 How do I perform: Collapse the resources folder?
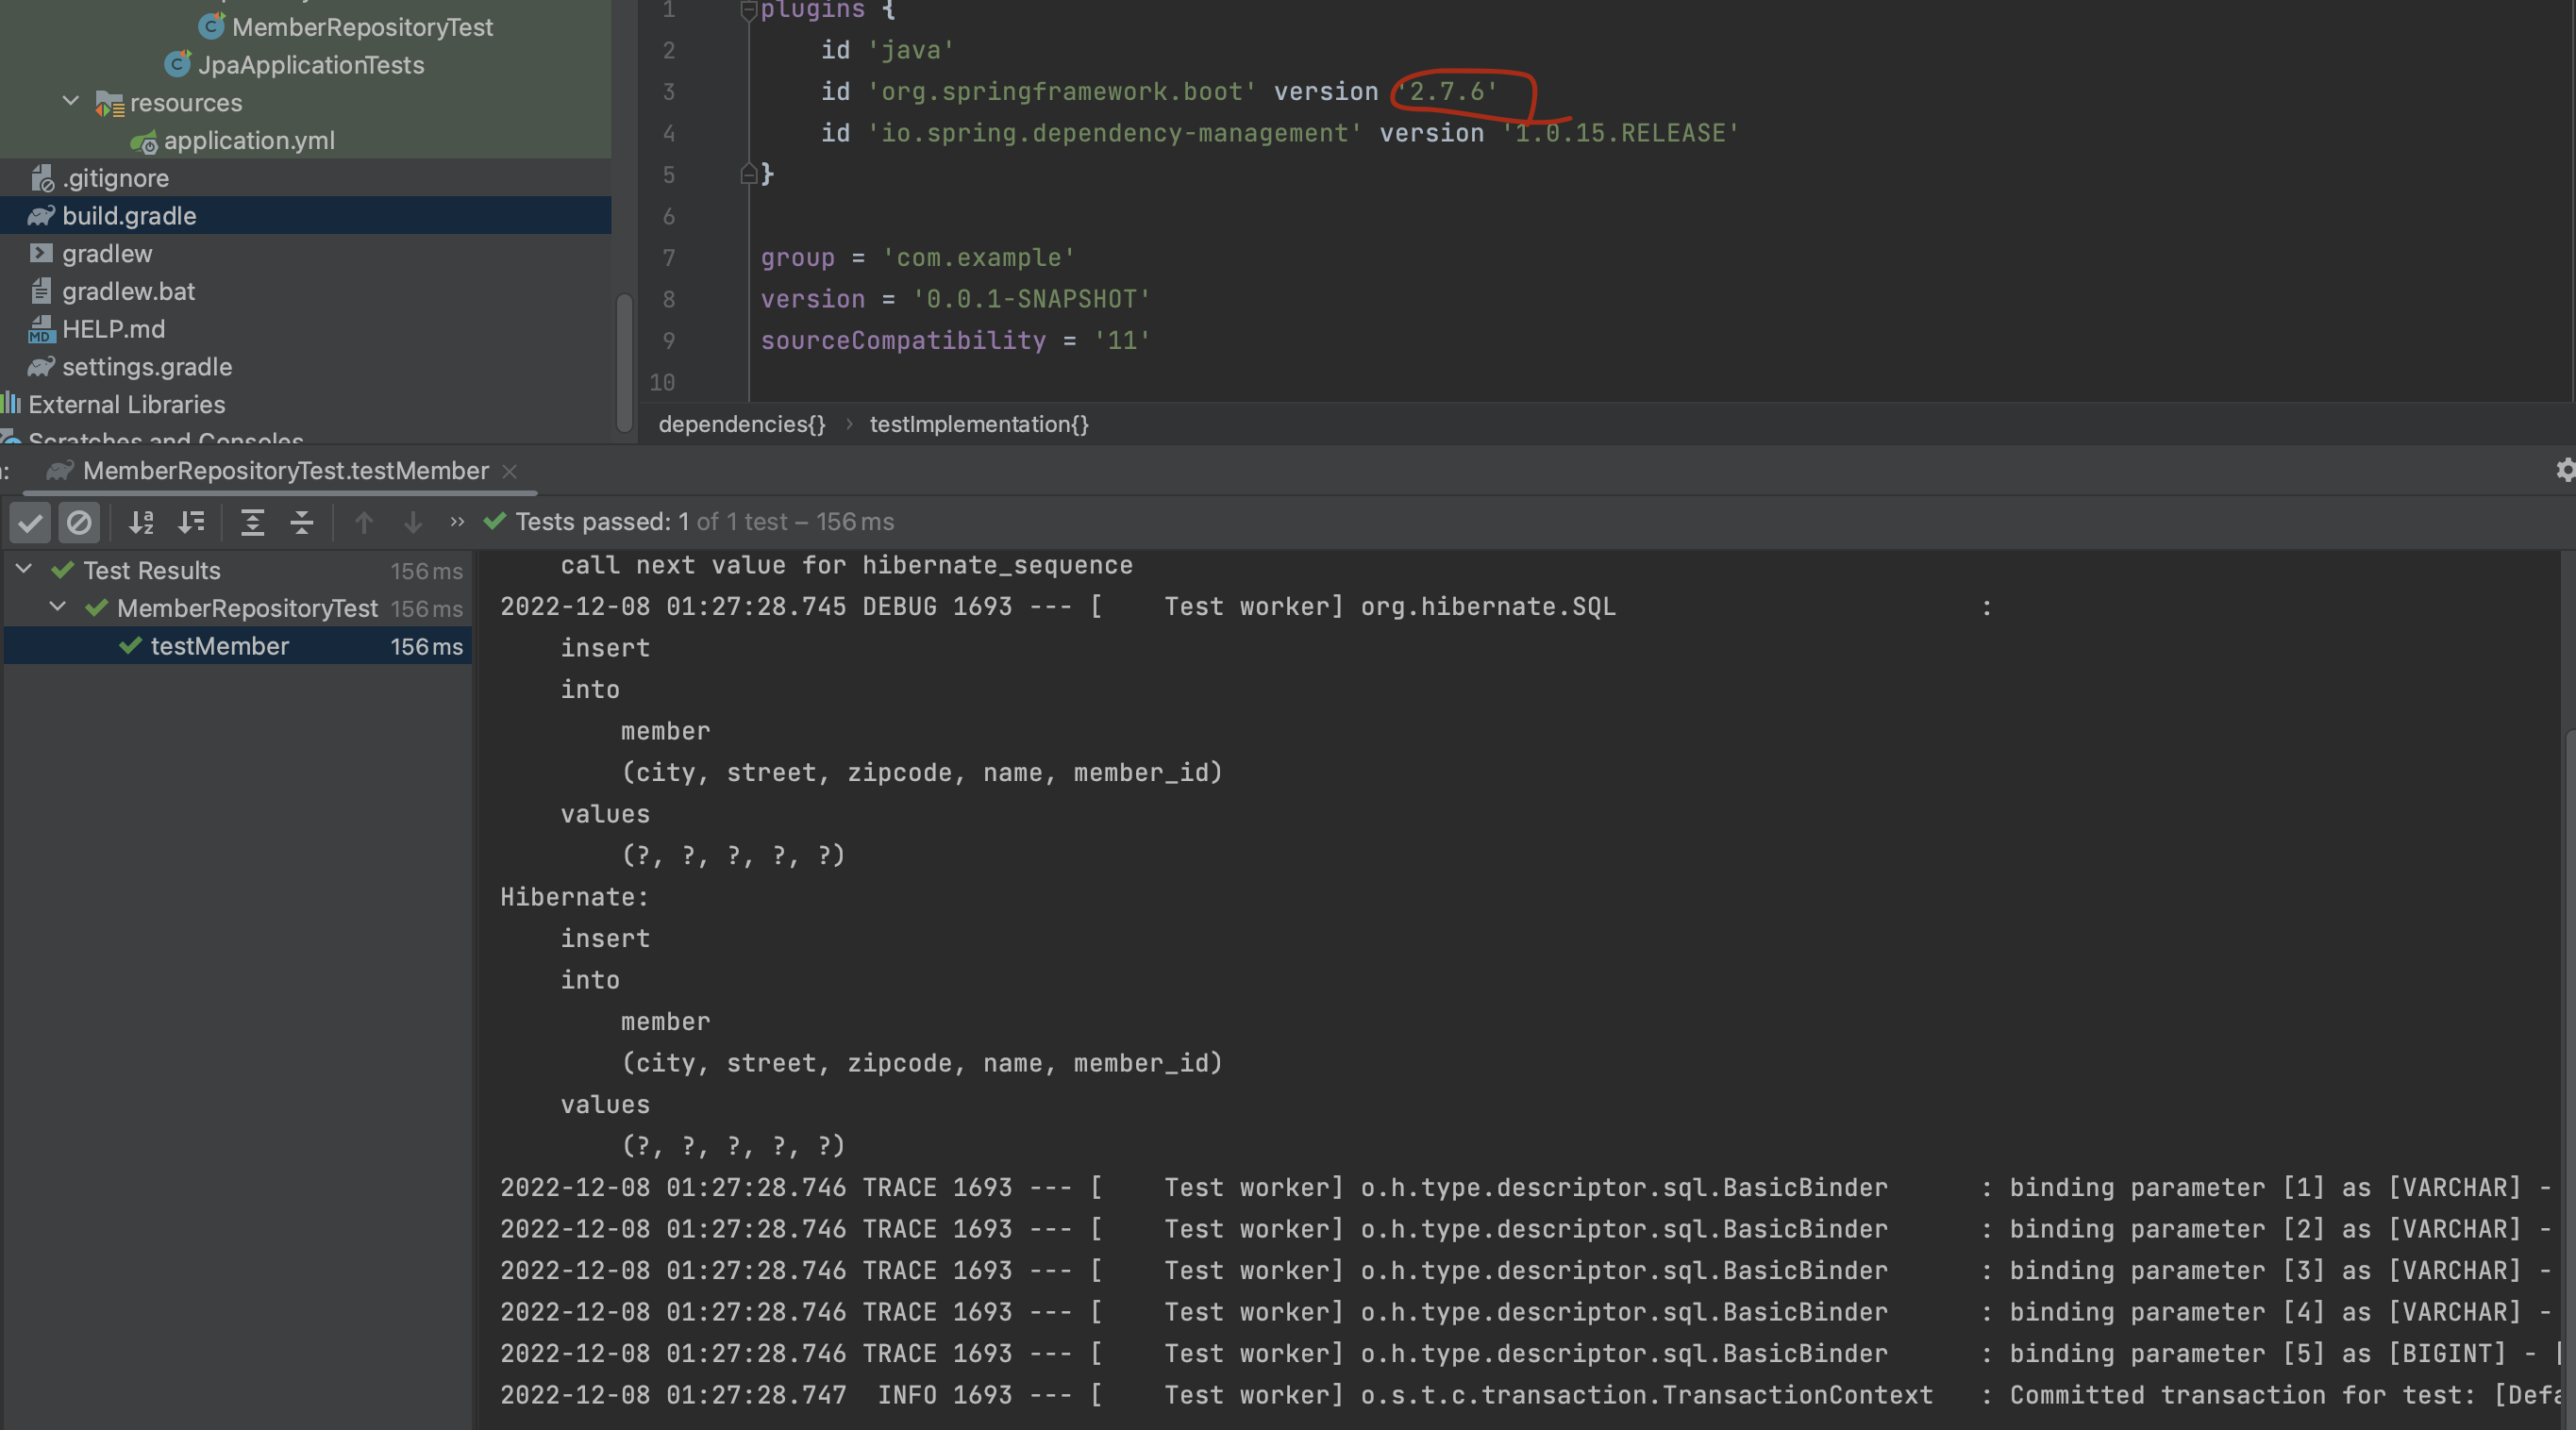click(71, 102)
